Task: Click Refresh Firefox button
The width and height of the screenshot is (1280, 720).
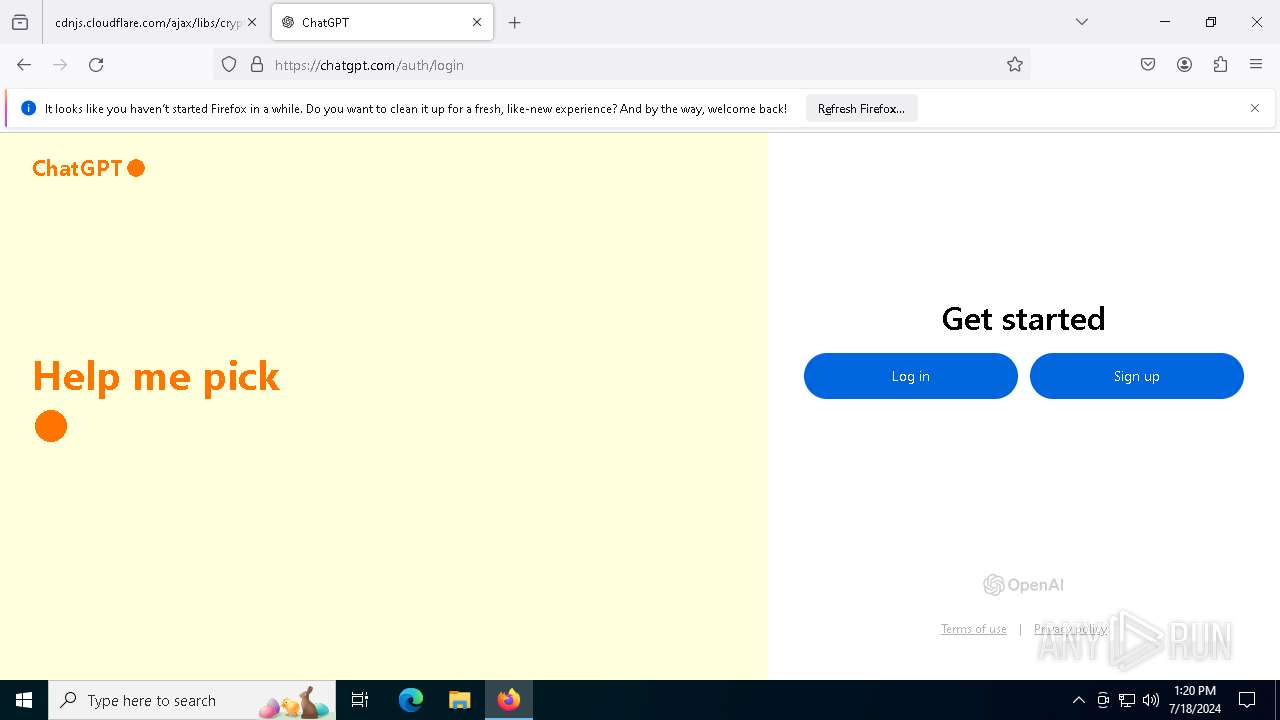Action: (x=861, y=109)
